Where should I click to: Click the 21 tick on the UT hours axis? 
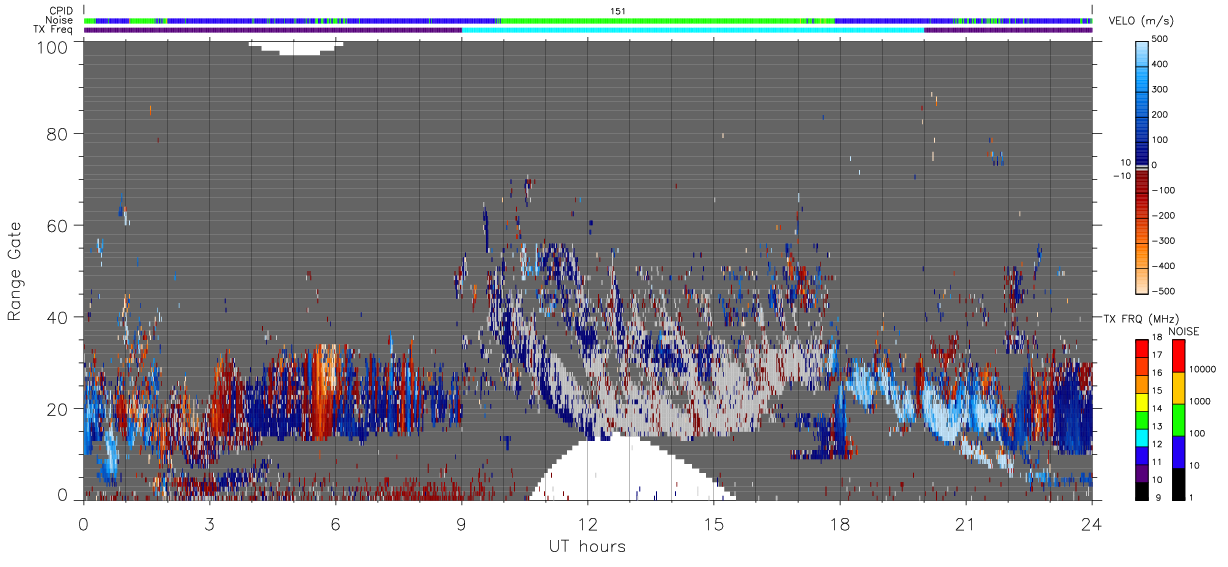[966, 524]
